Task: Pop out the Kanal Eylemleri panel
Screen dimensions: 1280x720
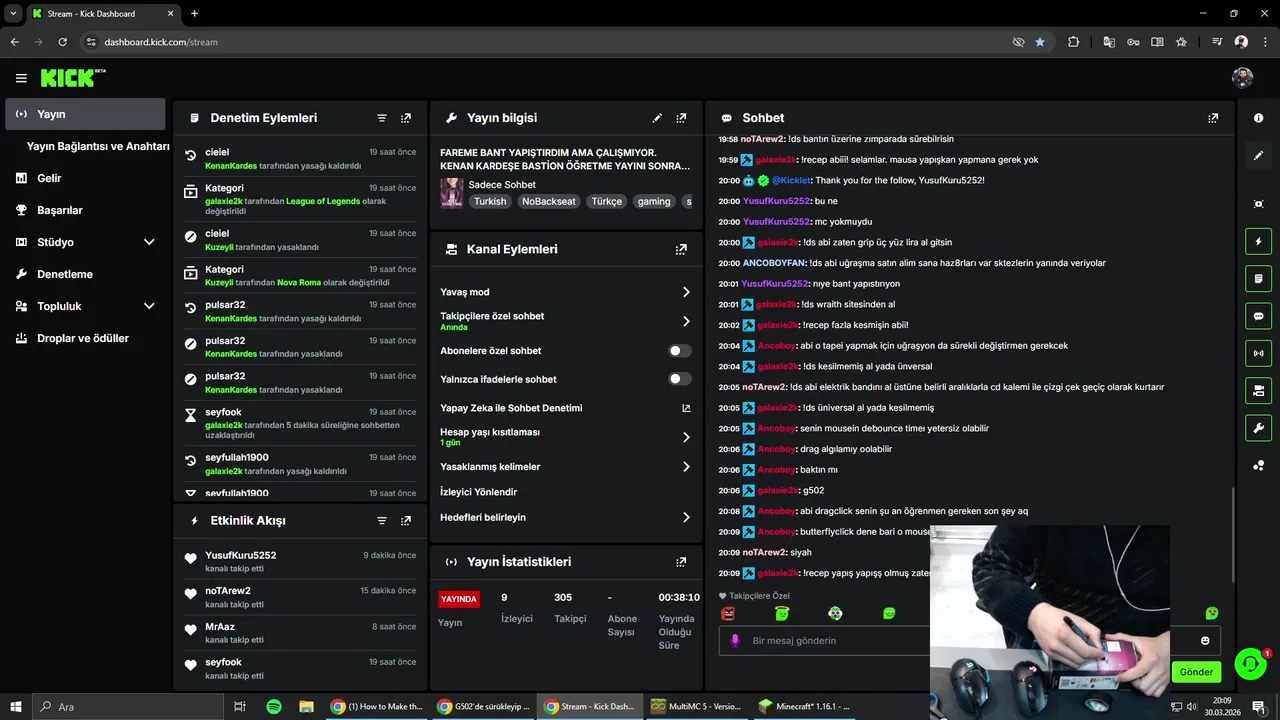Action: pyautogui.click(x=681, y=249)
